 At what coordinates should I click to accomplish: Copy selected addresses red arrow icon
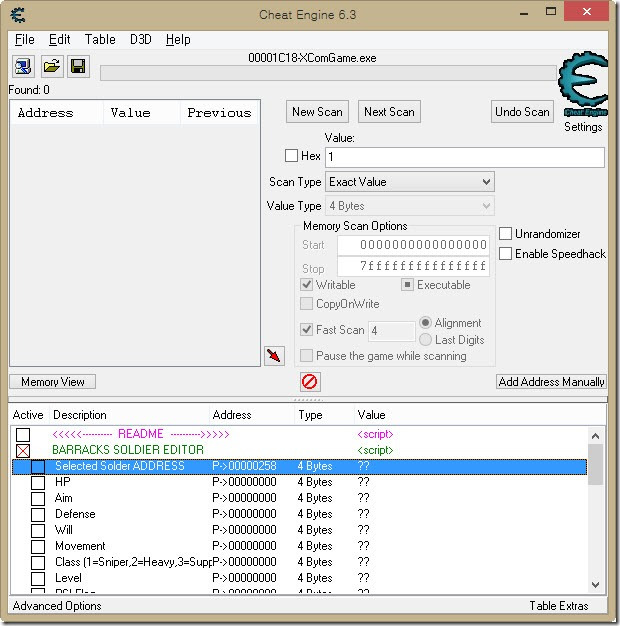274,355
